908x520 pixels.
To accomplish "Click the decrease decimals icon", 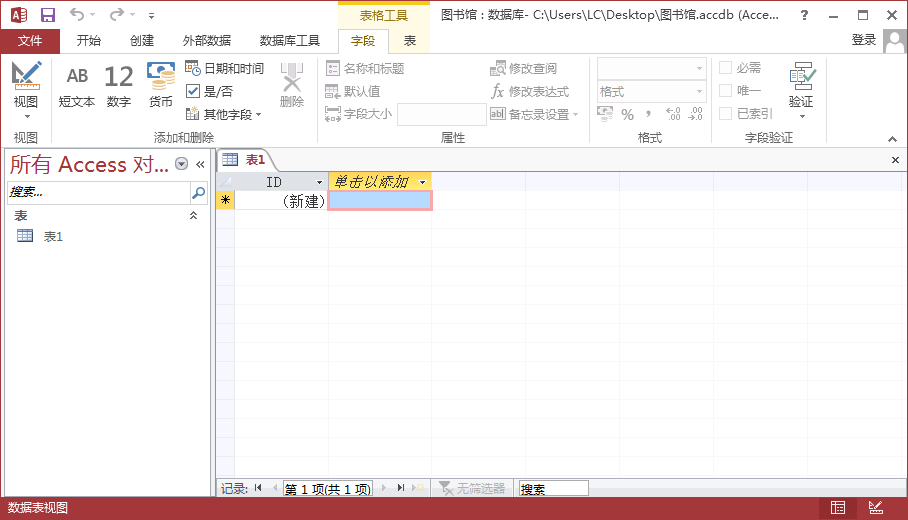I will pyautogui.click(x=695, y=114).
